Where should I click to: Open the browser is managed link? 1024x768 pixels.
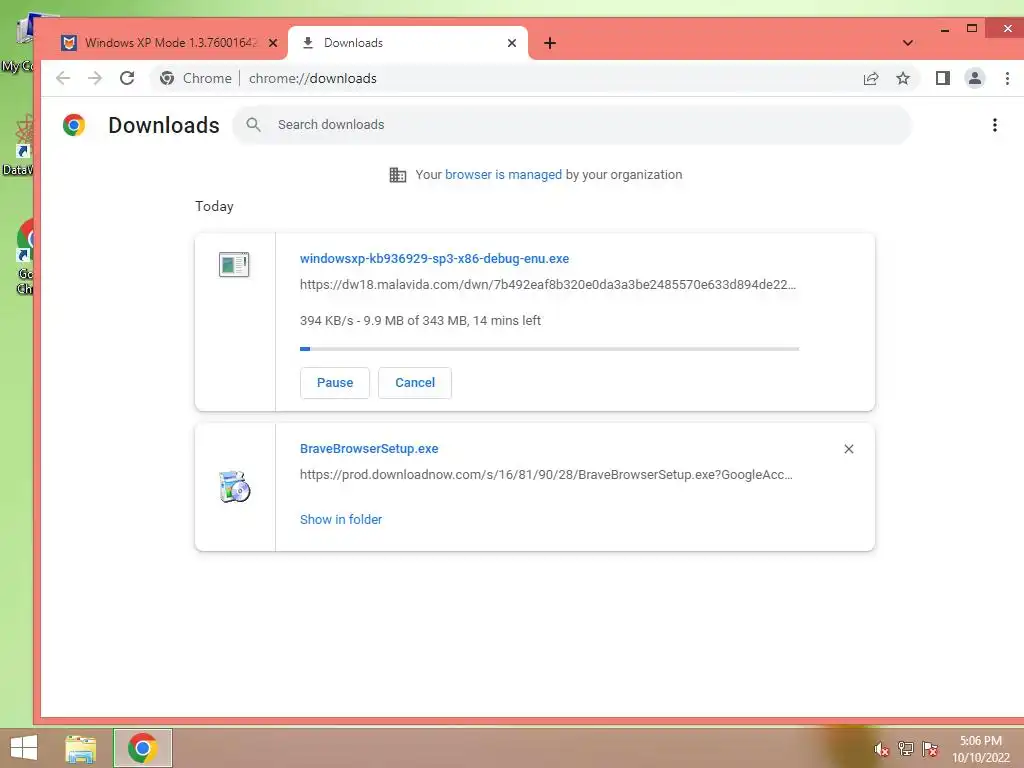[503, 174]
